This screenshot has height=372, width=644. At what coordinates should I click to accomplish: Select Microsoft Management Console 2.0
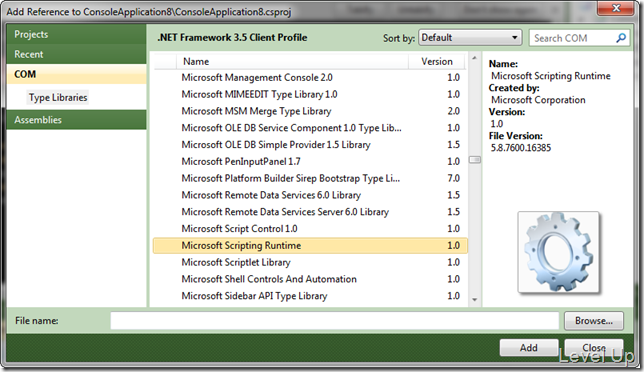pos(310,78)
